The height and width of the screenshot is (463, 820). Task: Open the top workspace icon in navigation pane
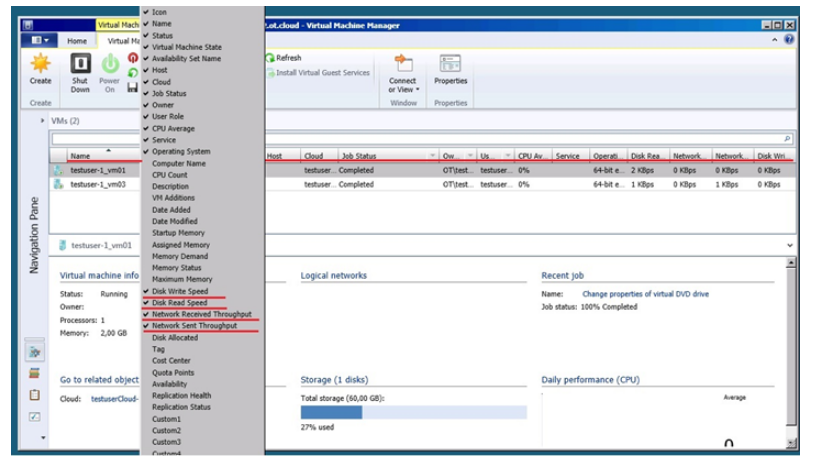[35, 352]
